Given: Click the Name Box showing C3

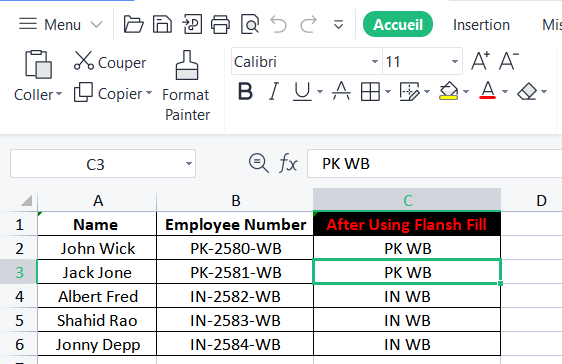Looking at the screenshot, I should (x=103, y=164).
